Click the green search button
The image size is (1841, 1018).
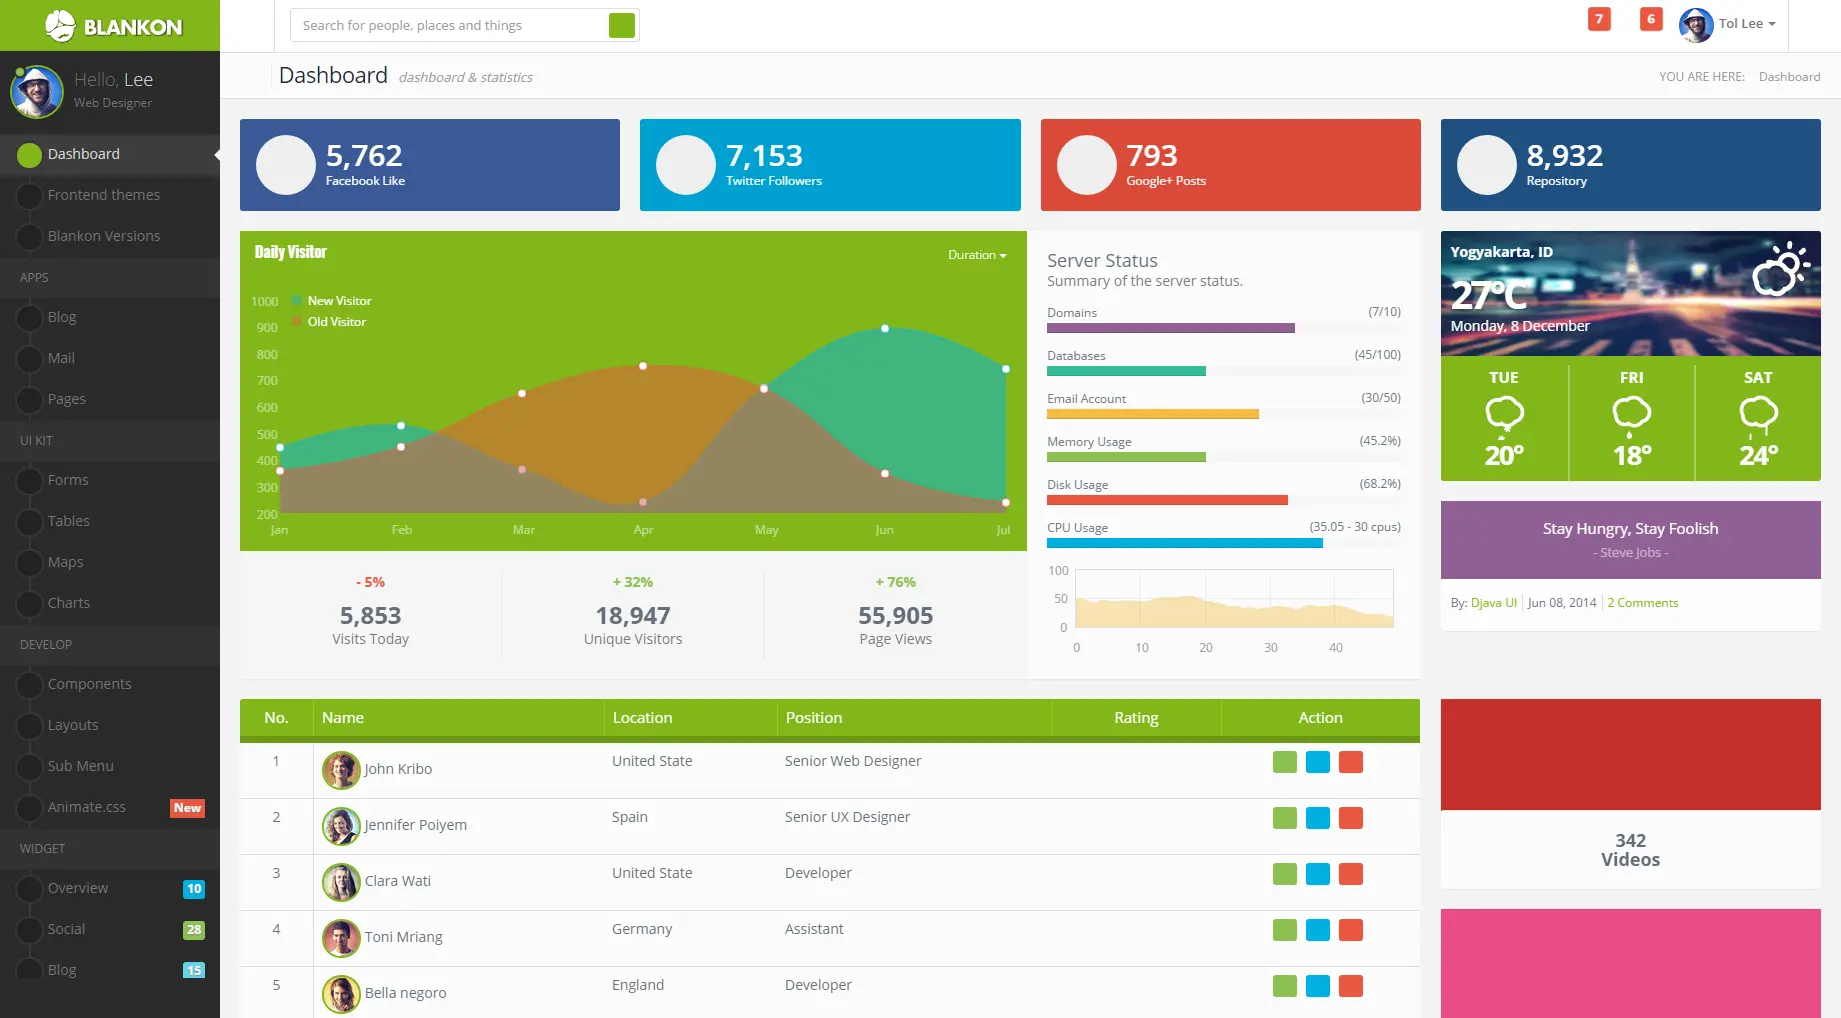tap(621, 26)
